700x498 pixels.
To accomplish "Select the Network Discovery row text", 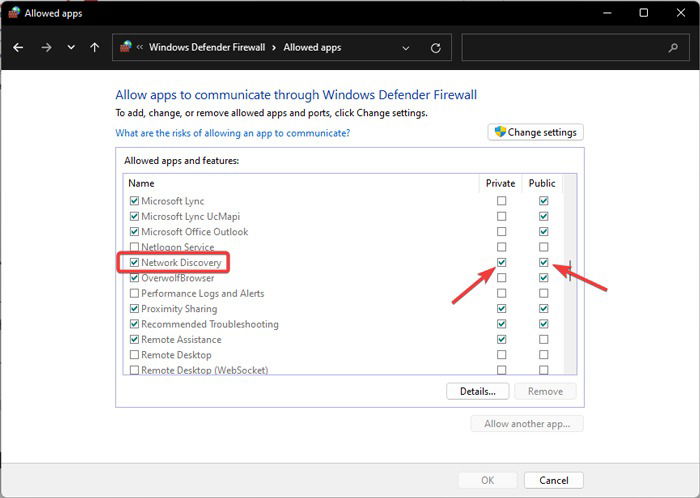I will 181,262.
